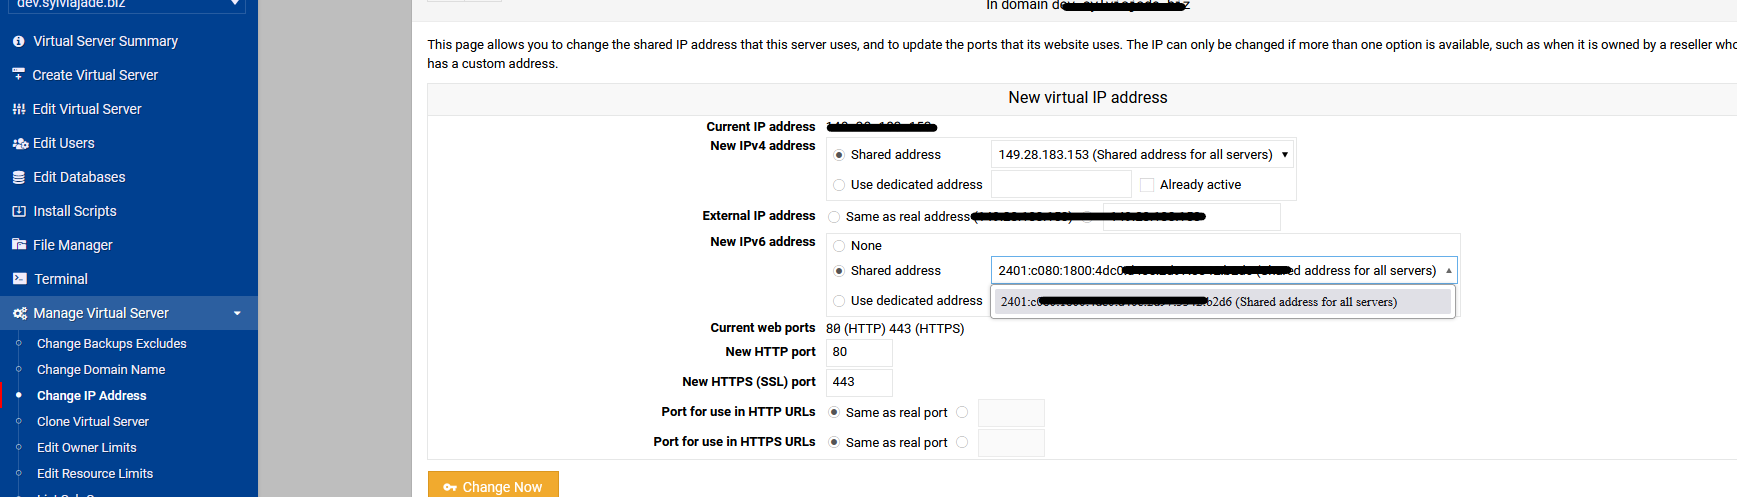
Task: Open Change Domain Name menu item
Action: click(x=101, y=370)
